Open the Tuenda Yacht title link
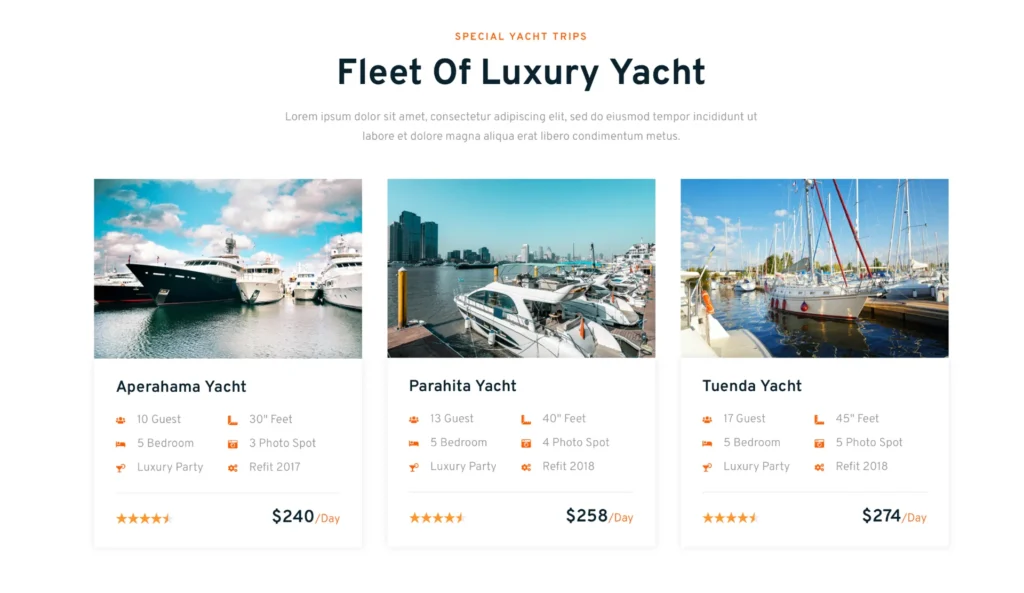The width and height of the screenshot is (1024, 593). pos(752,386)
